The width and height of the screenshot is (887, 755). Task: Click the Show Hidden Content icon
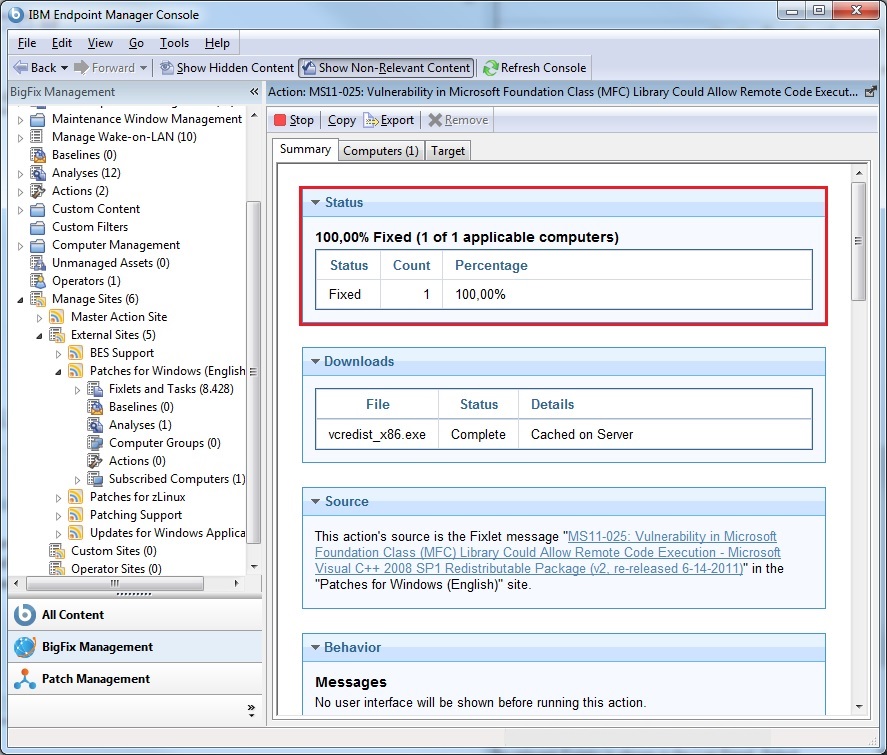coord(166,68)
